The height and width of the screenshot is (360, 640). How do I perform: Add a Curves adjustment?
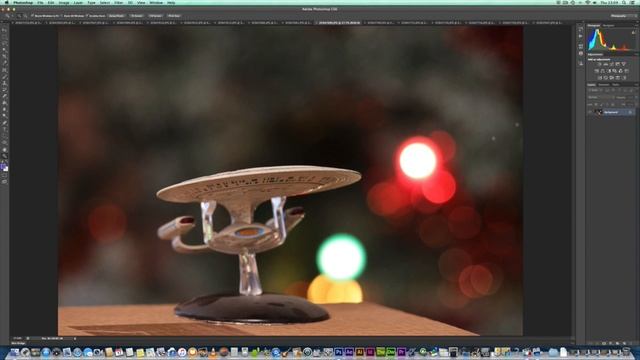tap(611, 64)
